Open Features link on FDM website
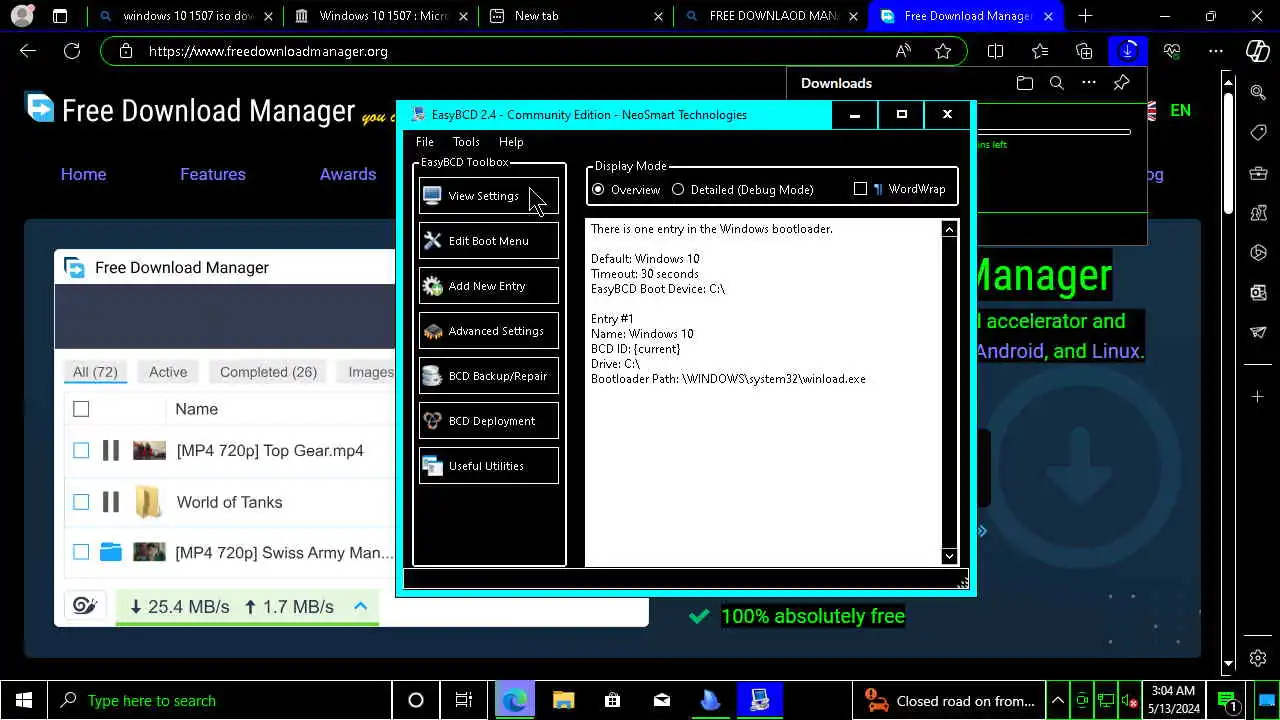Screen dimensions: 1280x720 pyautogui.click(x=213, y=174)
